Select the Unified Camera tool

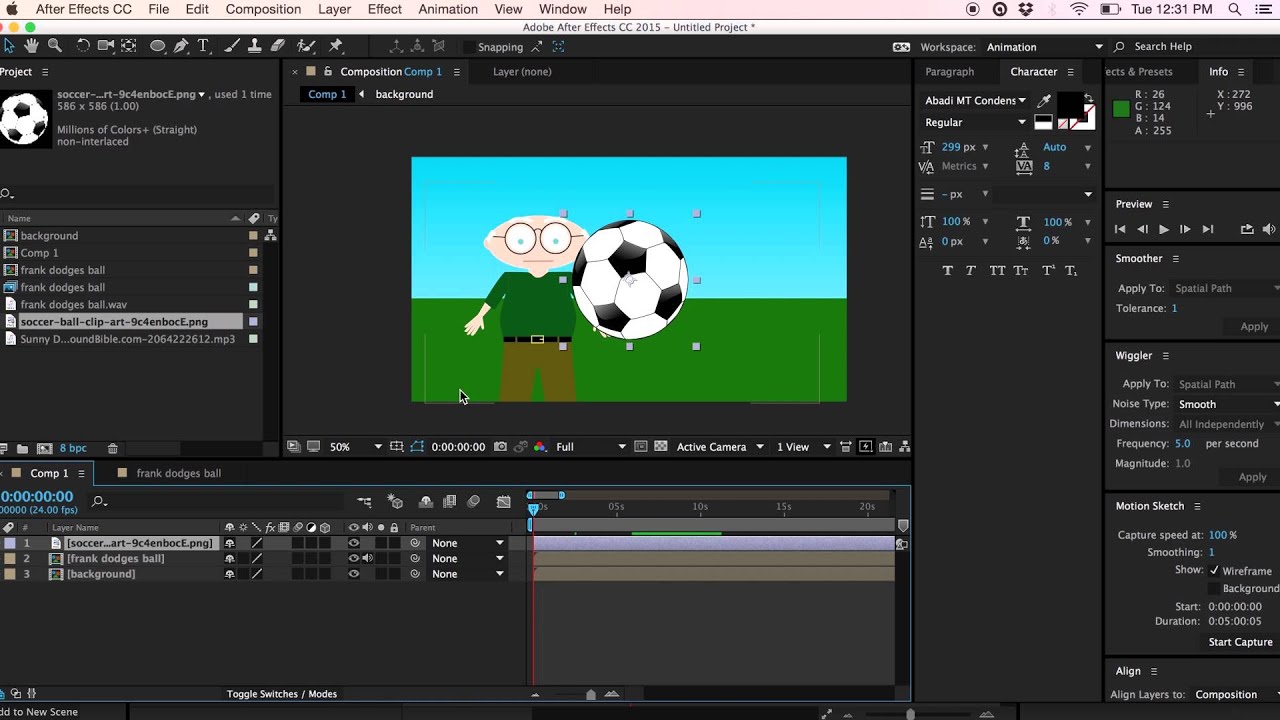coord(106,46)
